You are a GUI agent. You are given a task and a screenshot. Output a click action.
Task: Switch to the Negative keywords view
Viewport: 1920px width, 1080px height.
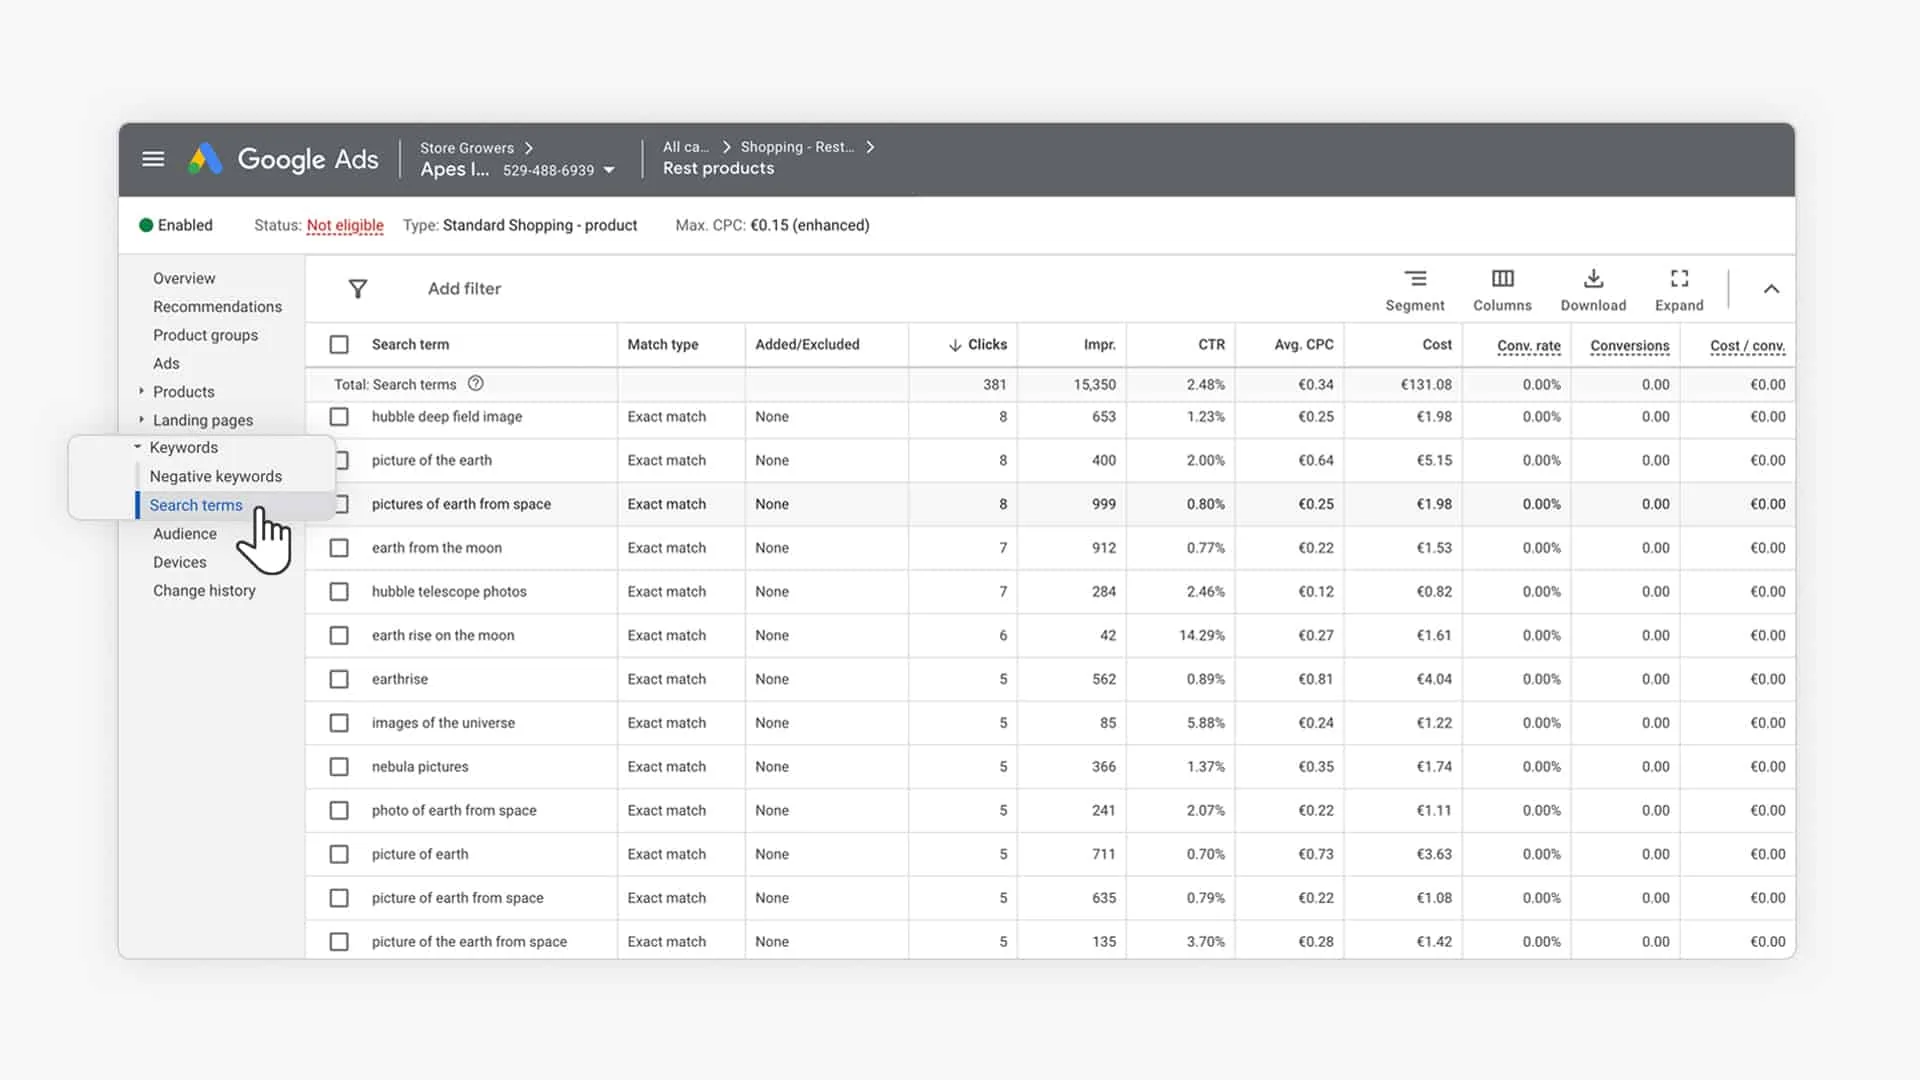(x=215, y=476)
